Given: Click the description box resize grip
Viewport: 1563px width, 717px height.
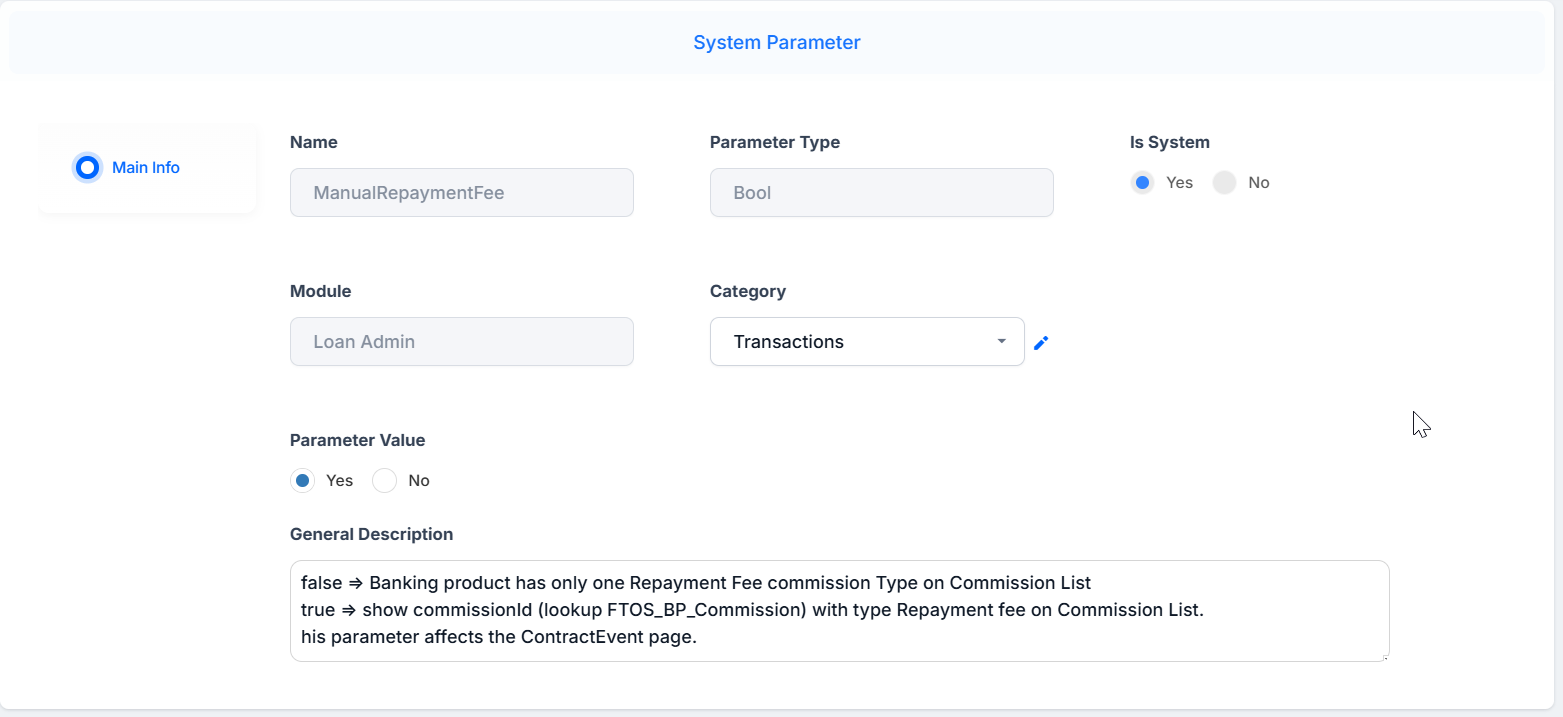Looking at the screenshot, I should click(x=1385, y=657).
